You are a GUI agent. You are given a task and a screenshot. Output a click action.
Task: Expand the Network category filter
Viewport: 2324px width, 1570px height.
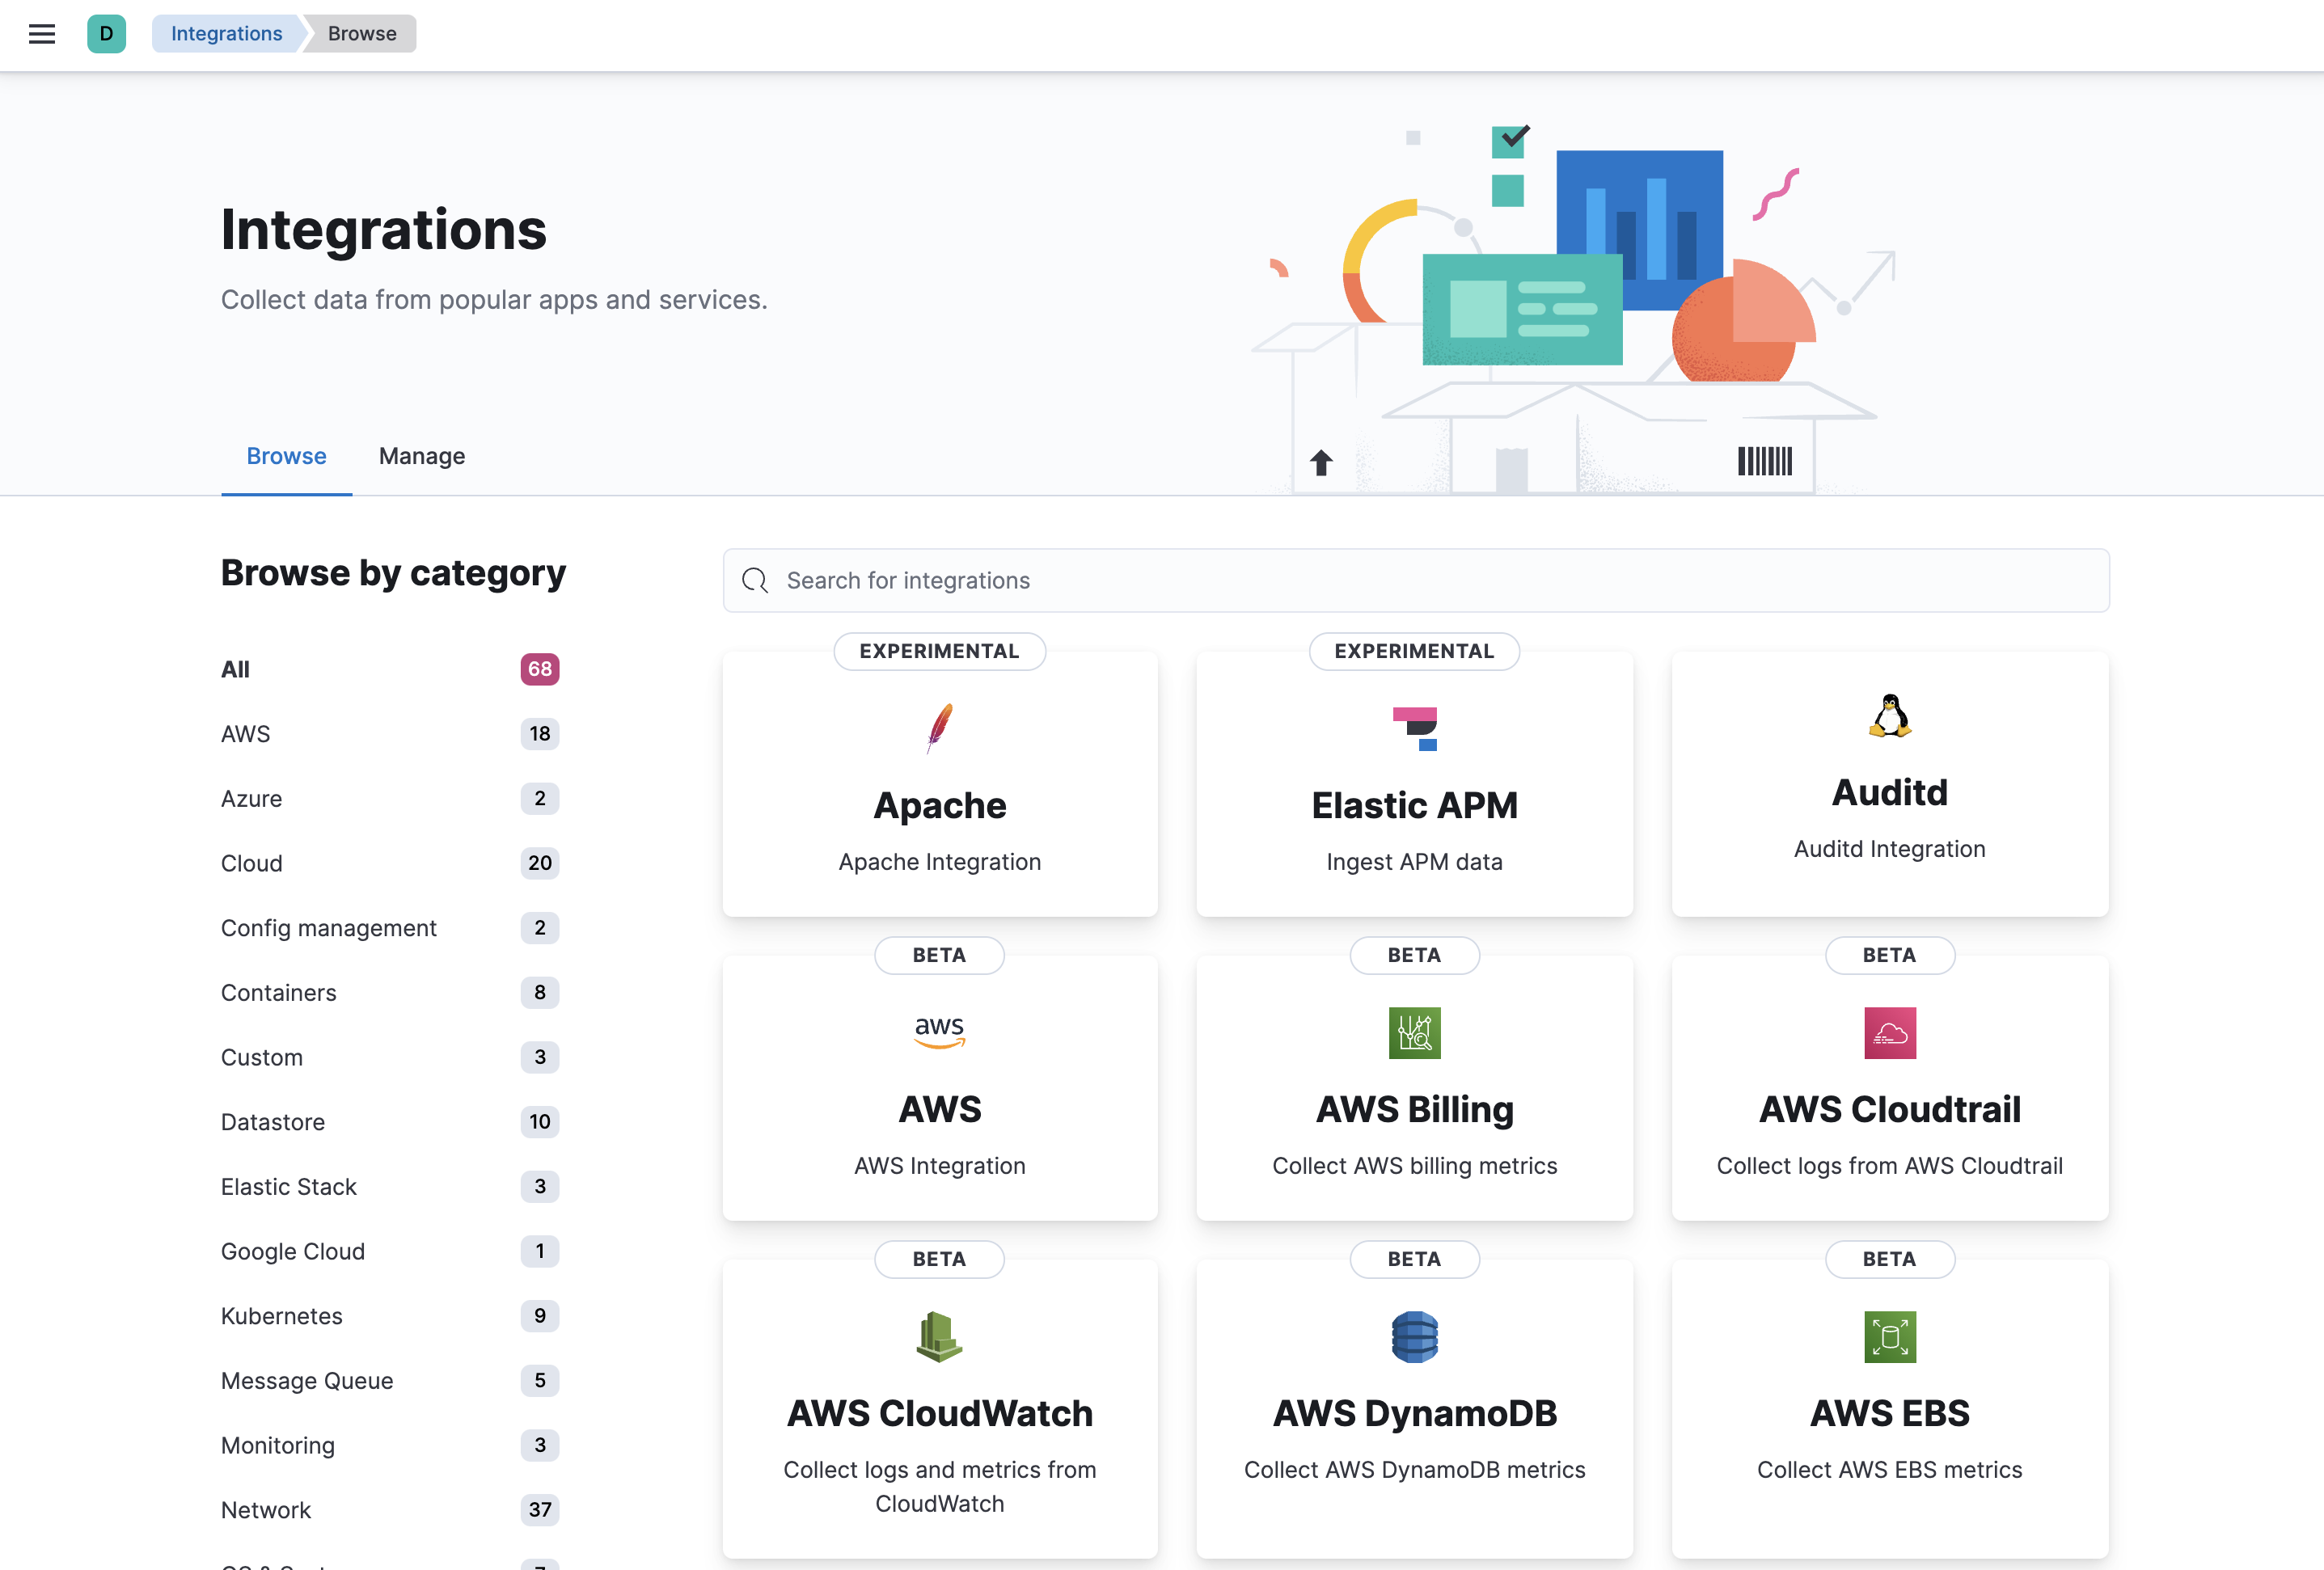264,1509
